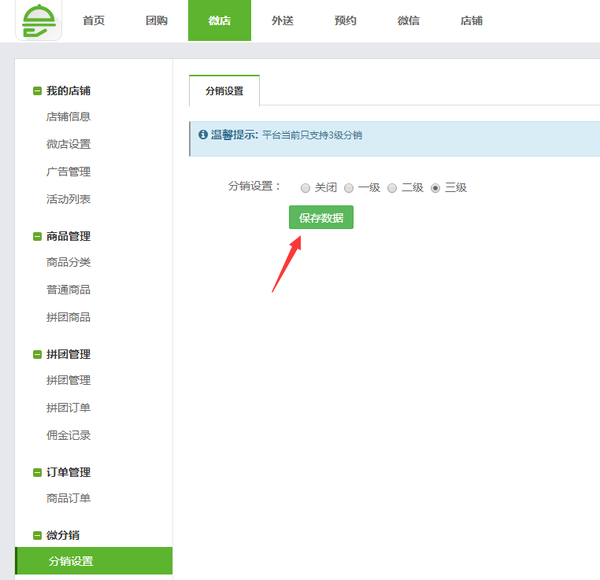Select highlighted 分销设置 sidebar item

point(94,561)
